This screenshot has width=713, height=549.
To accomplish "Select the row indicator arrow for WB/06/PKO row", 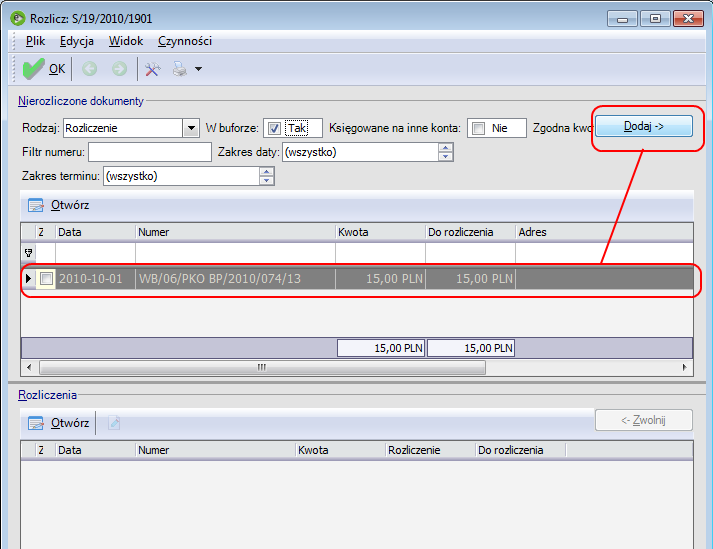I will [28, 278].
